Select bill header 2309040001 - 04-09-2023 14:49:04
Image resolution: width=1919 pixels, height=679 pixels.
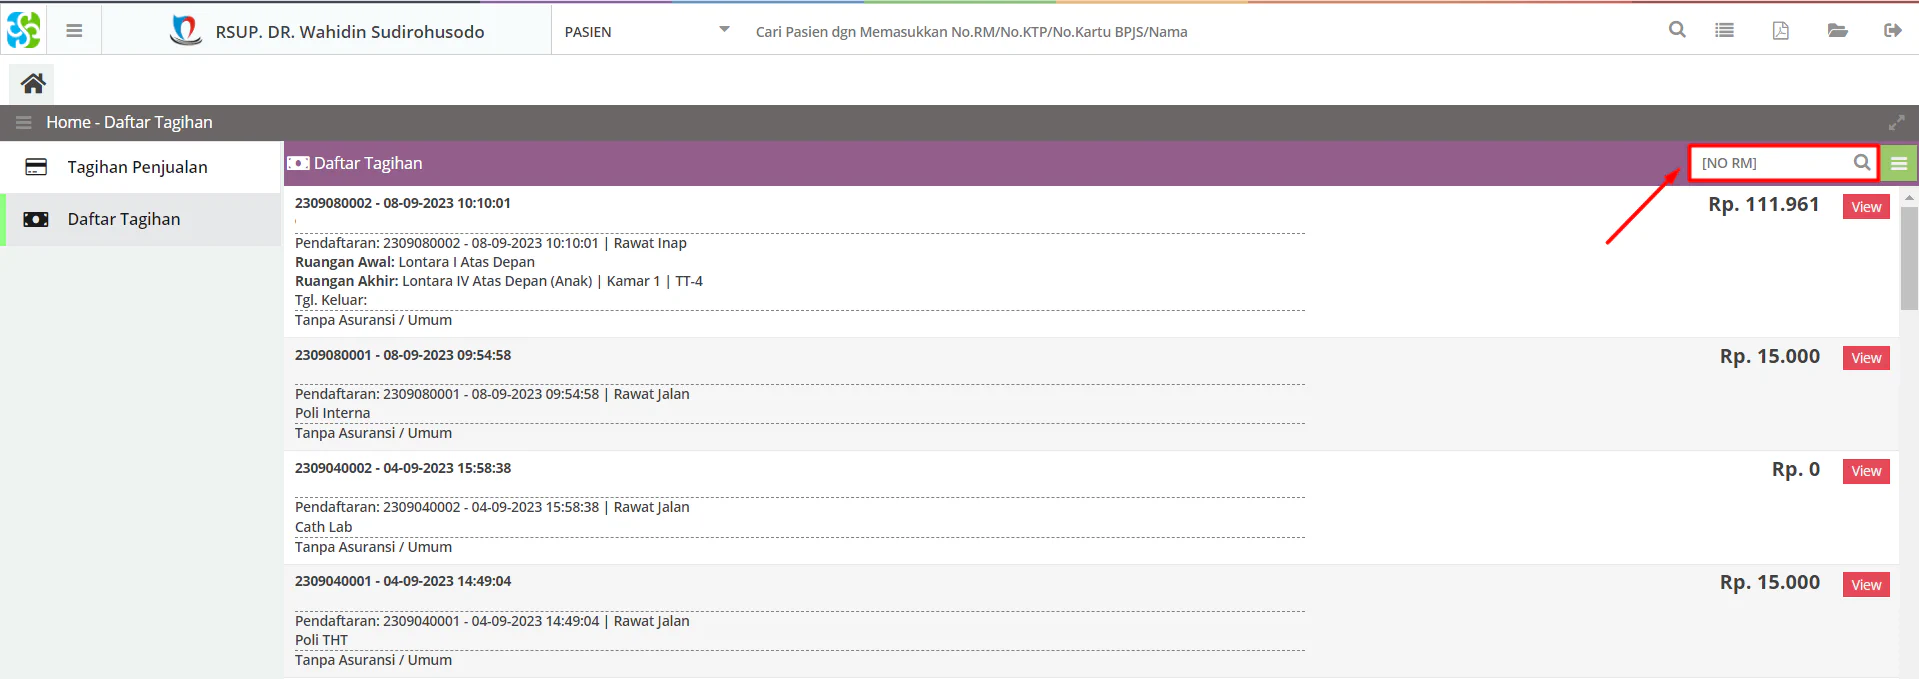[x=403, y=581]
